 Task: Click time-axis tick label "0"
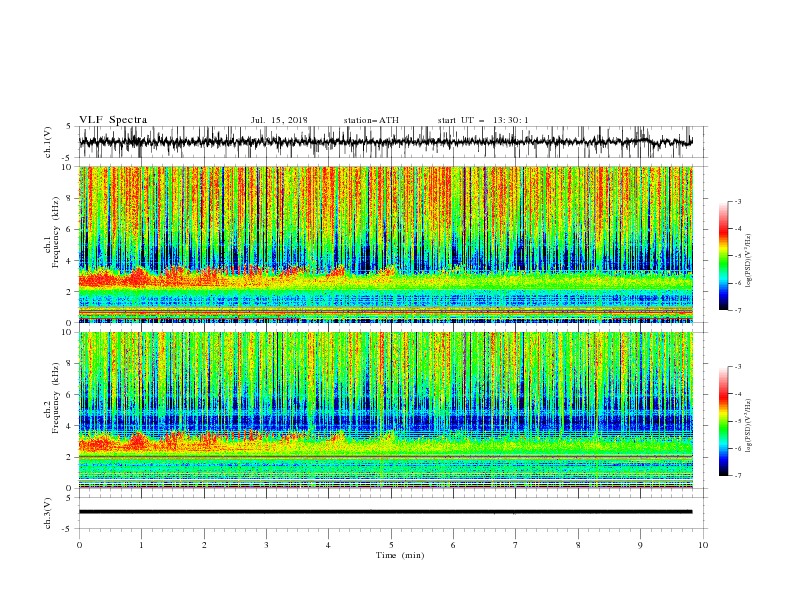pyautogui.click(x=79, y=545)
